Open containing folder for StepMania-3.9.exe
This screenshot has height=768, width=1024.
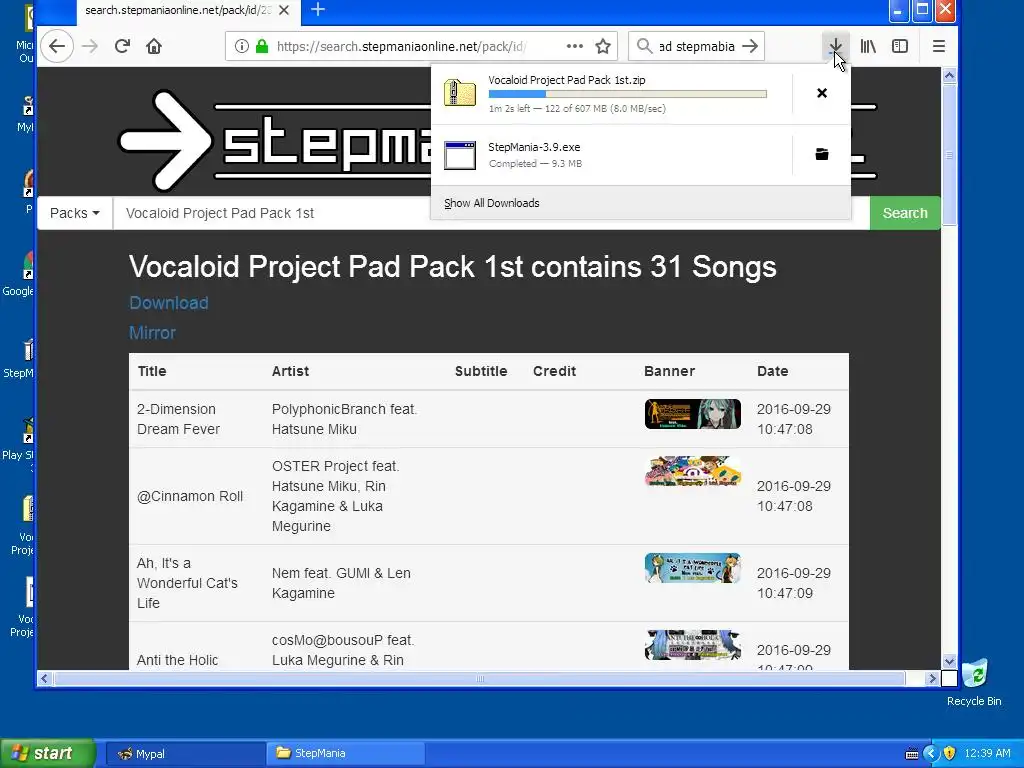click(x=822, y=154)
